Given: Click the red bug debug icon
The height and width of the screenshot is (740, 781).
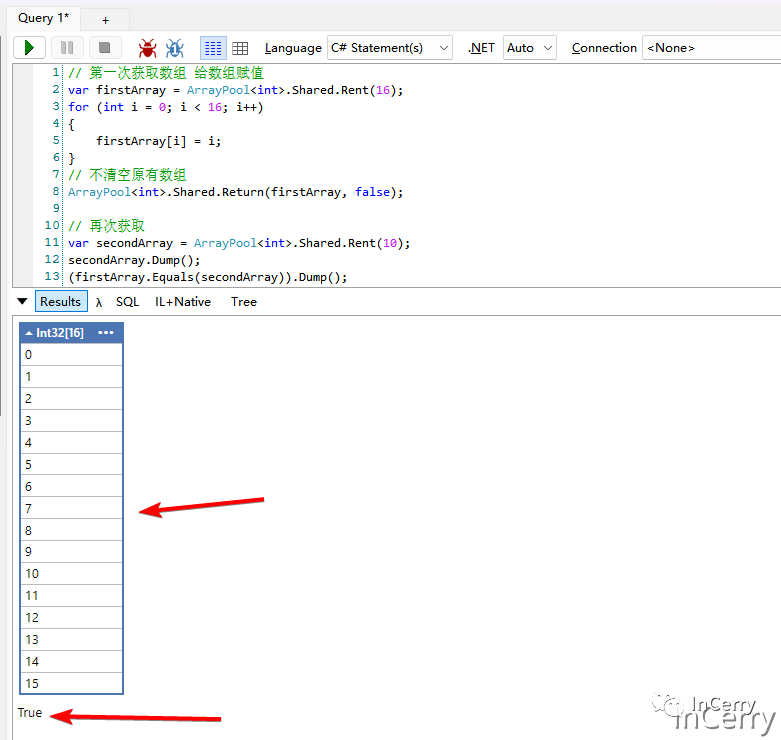Looking at the screenshot, I should (x=148, y=48).
